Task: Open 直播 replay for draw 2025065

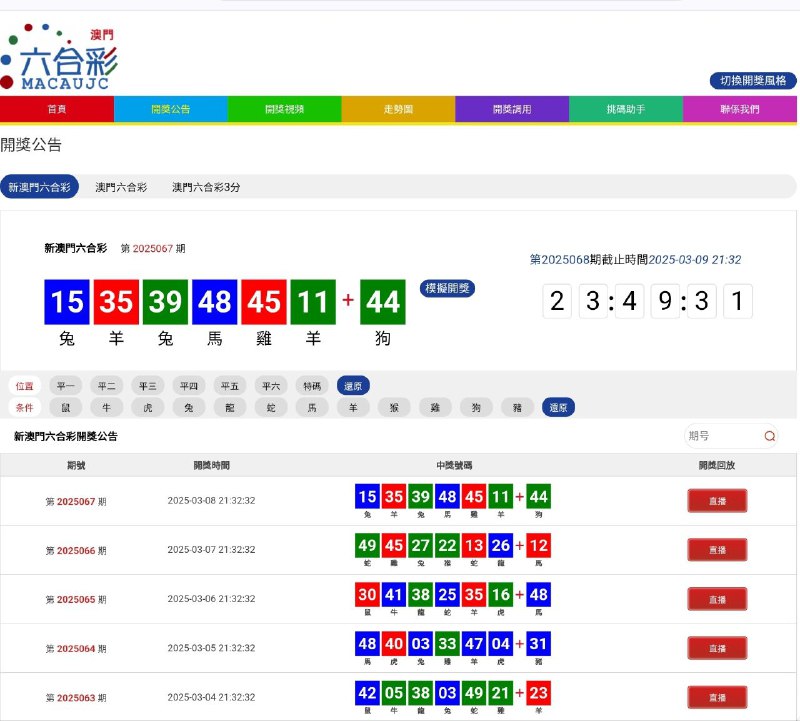Action: (717, 600)
